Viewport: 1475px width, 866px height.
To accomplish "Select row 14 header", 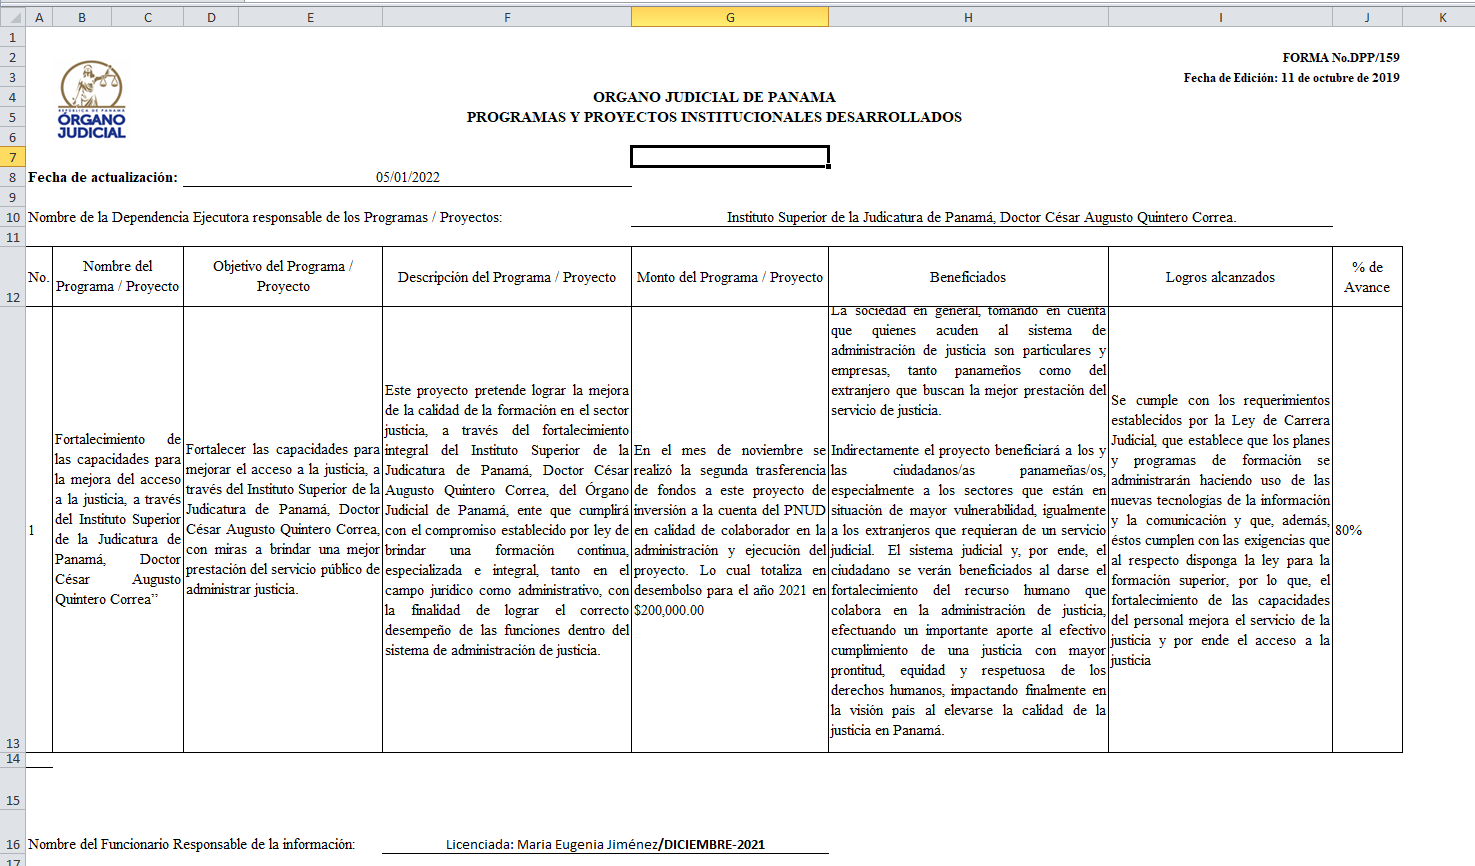I will tap(13, 759).
